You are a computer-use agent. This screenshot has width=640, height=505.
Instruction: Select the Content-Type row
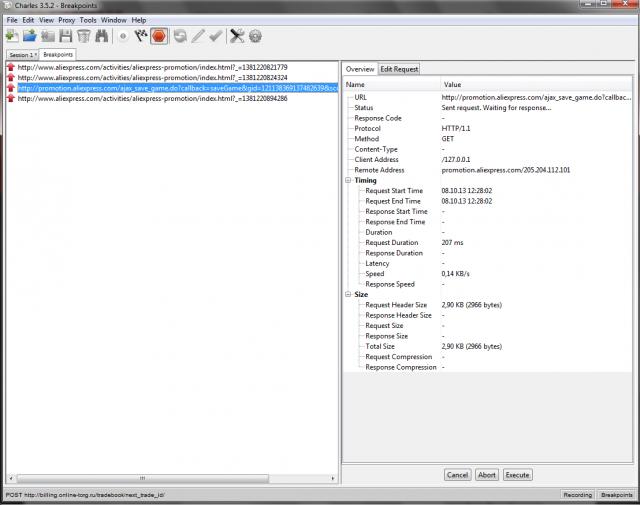click(x=488, y=149)
